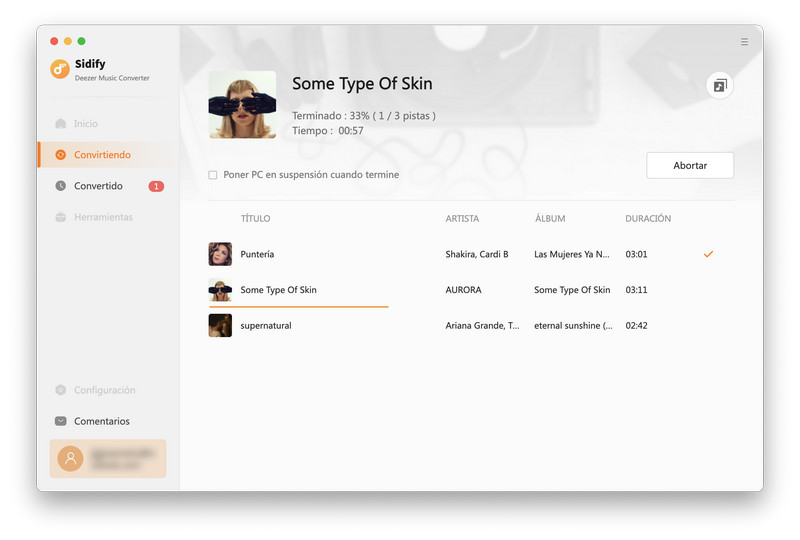Click the Some Type Of Skin album cell
Image resolution: width=800 pixels, height=540 pixels.
(572, 290)
